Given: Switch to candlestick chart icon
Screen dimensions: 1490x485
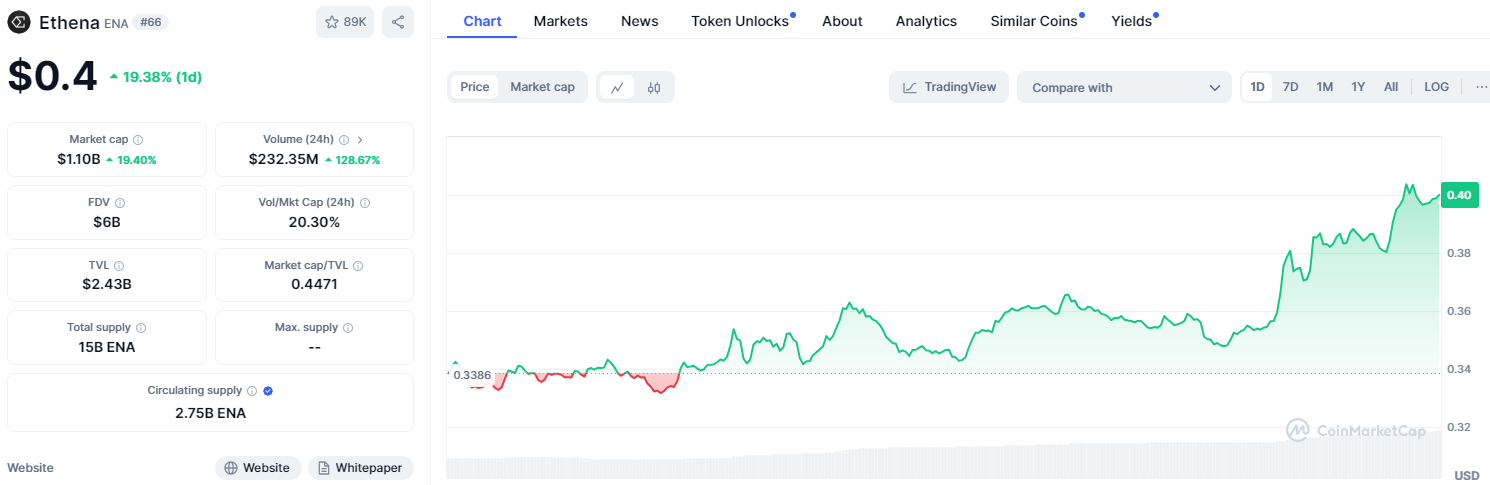Looking at the screenshot, I should pyautogui.click(x=654, y=87).
